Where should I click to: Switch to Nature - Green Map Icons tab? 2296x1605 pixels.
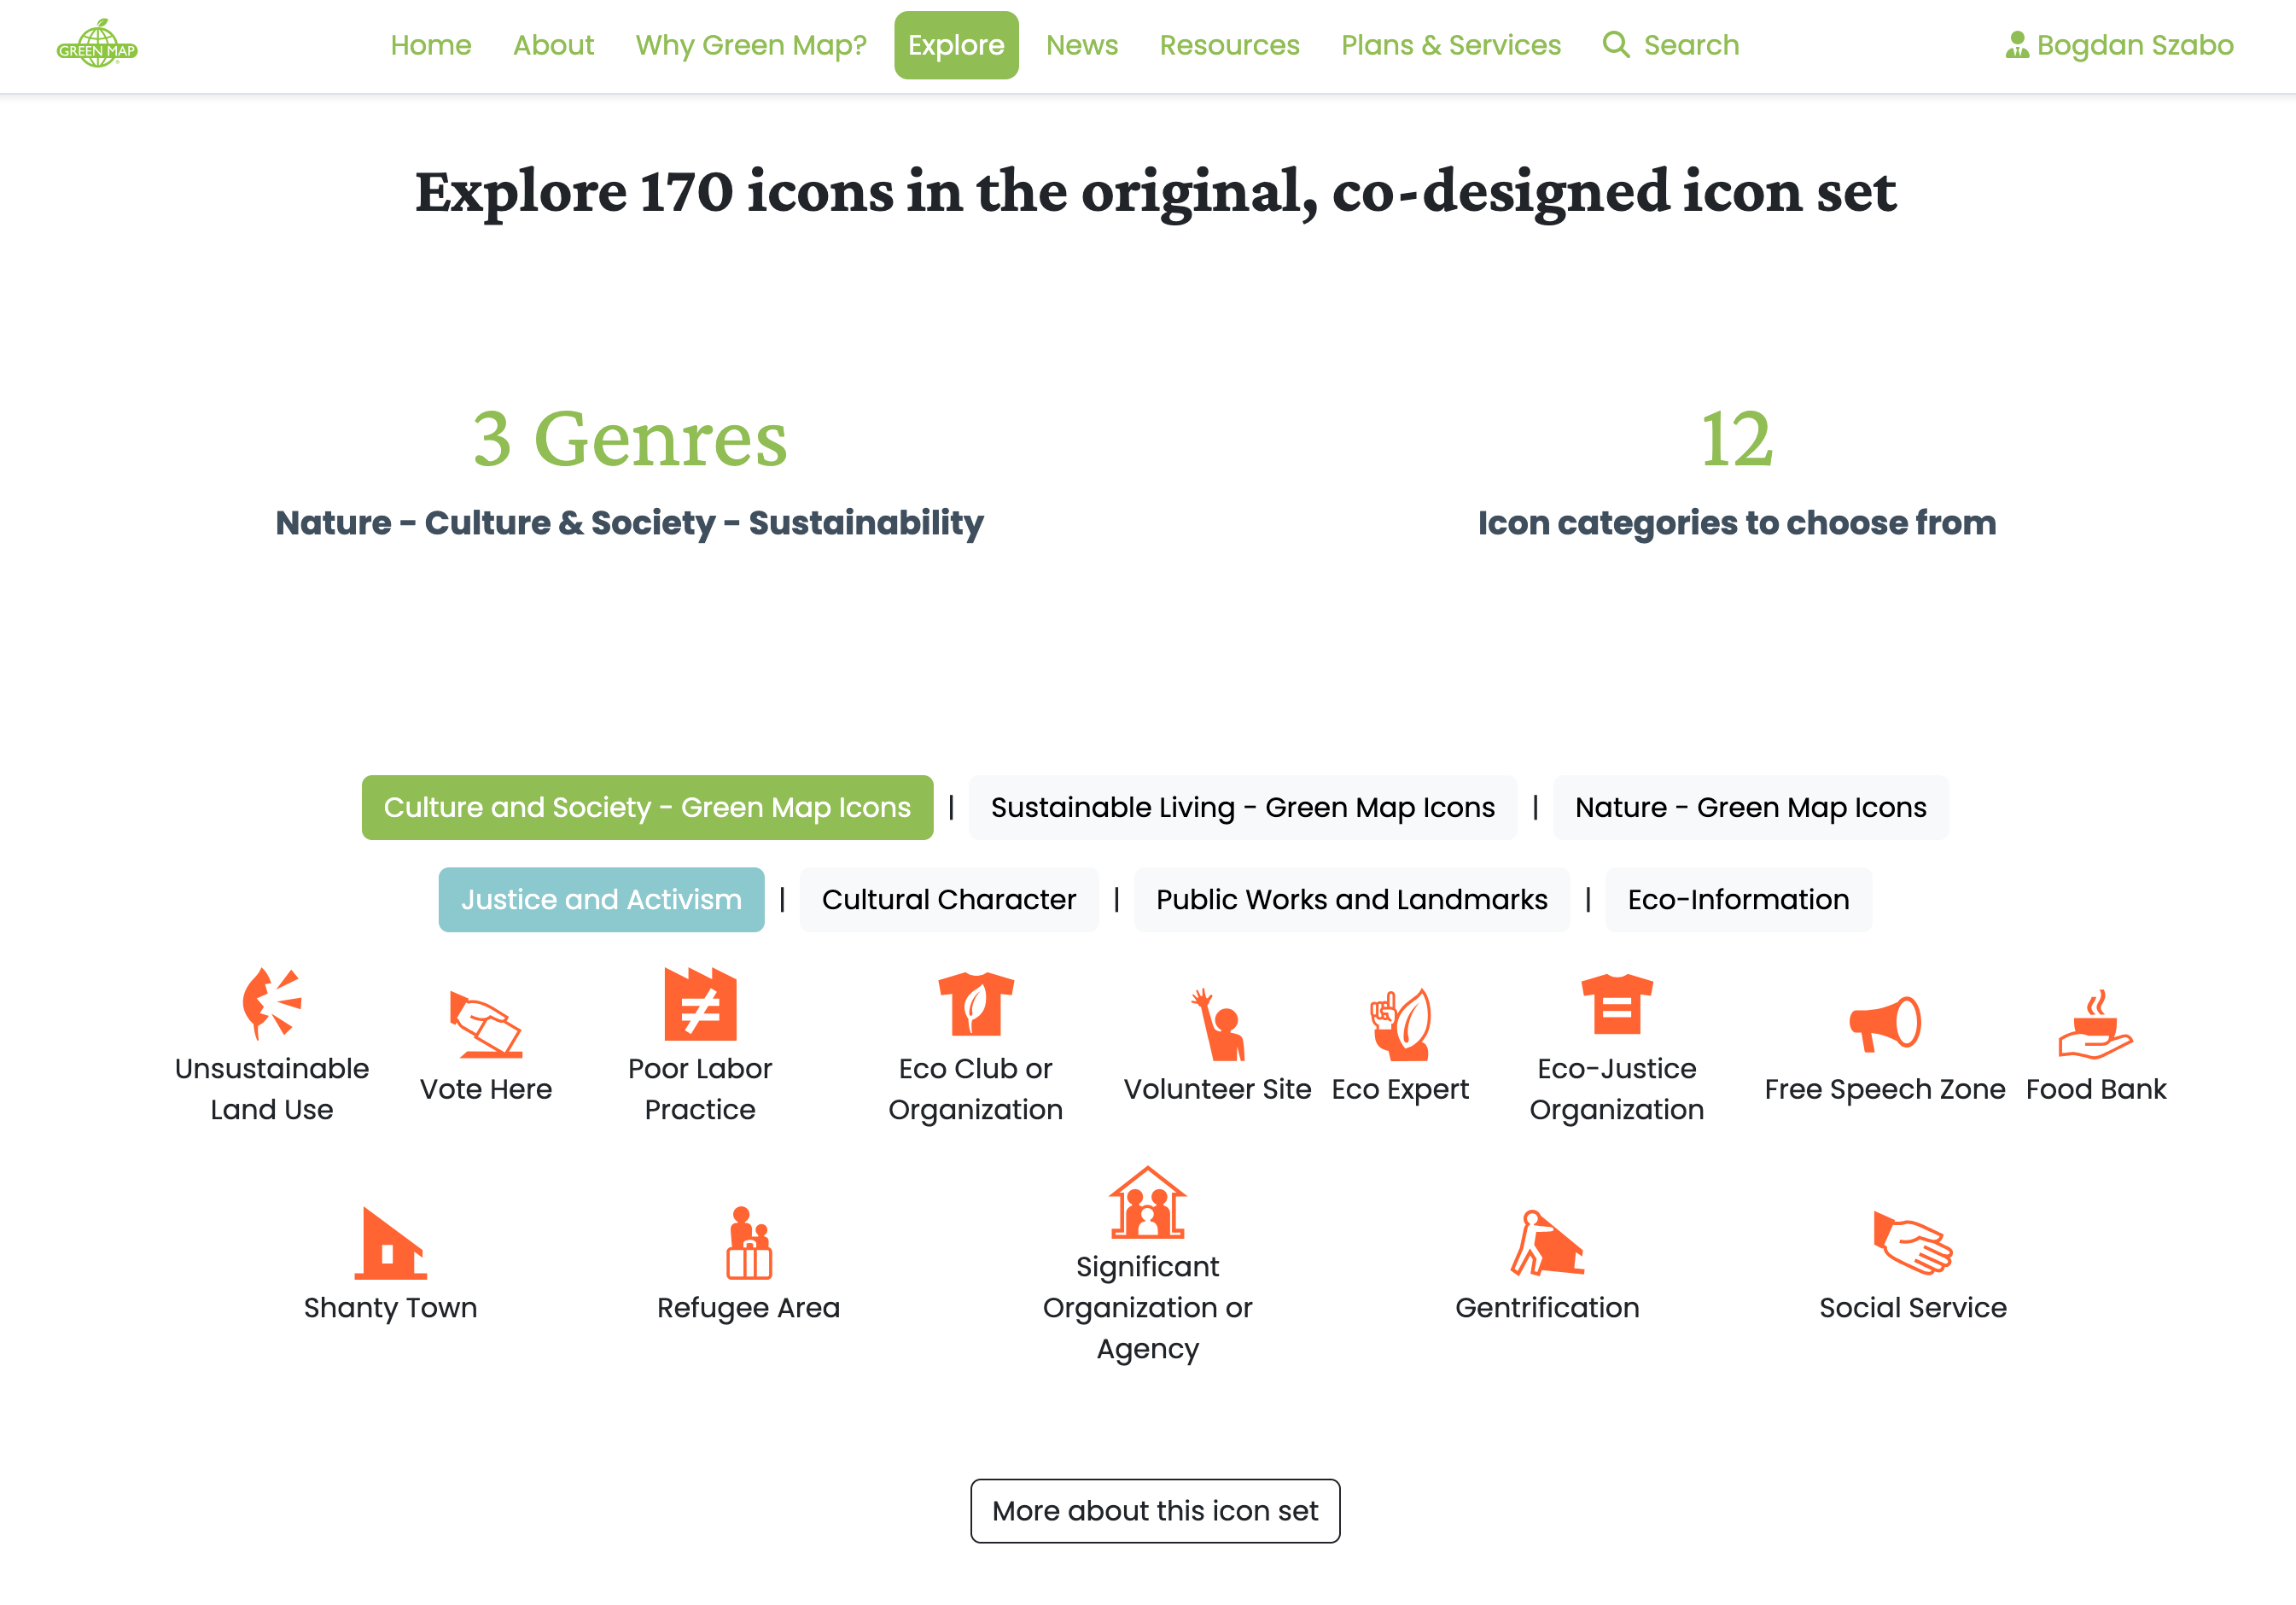point(1750,807)
